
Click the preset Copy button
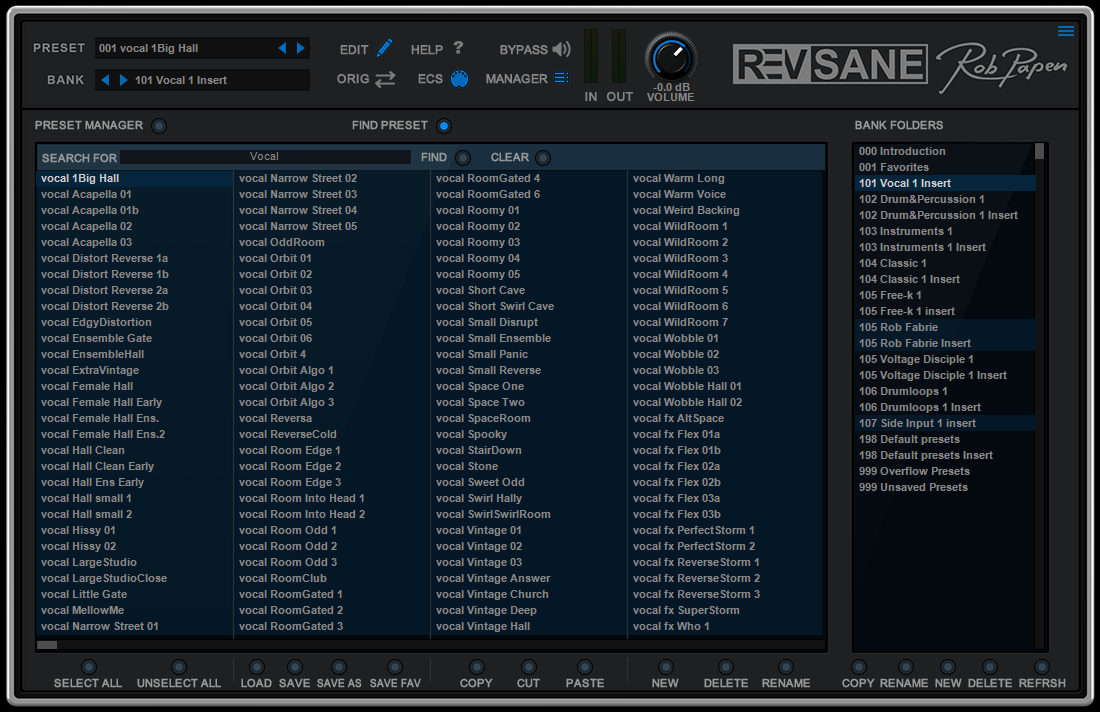[476, 667]
